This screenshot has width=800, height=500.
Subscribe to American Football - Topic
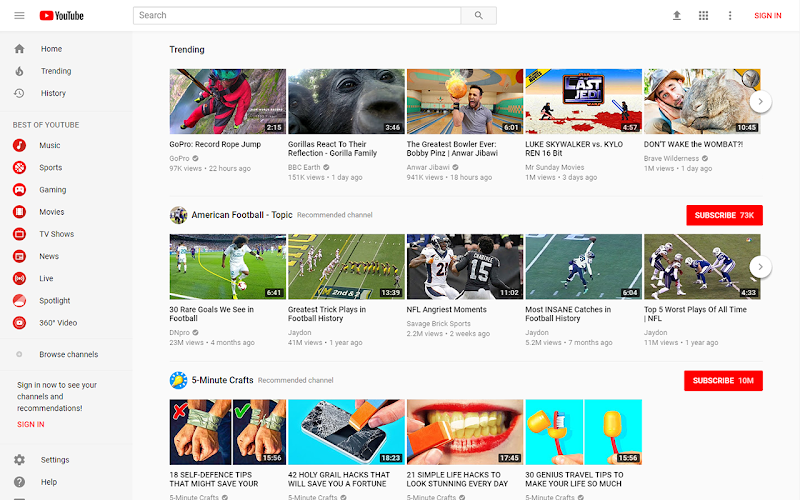(724, 215)
